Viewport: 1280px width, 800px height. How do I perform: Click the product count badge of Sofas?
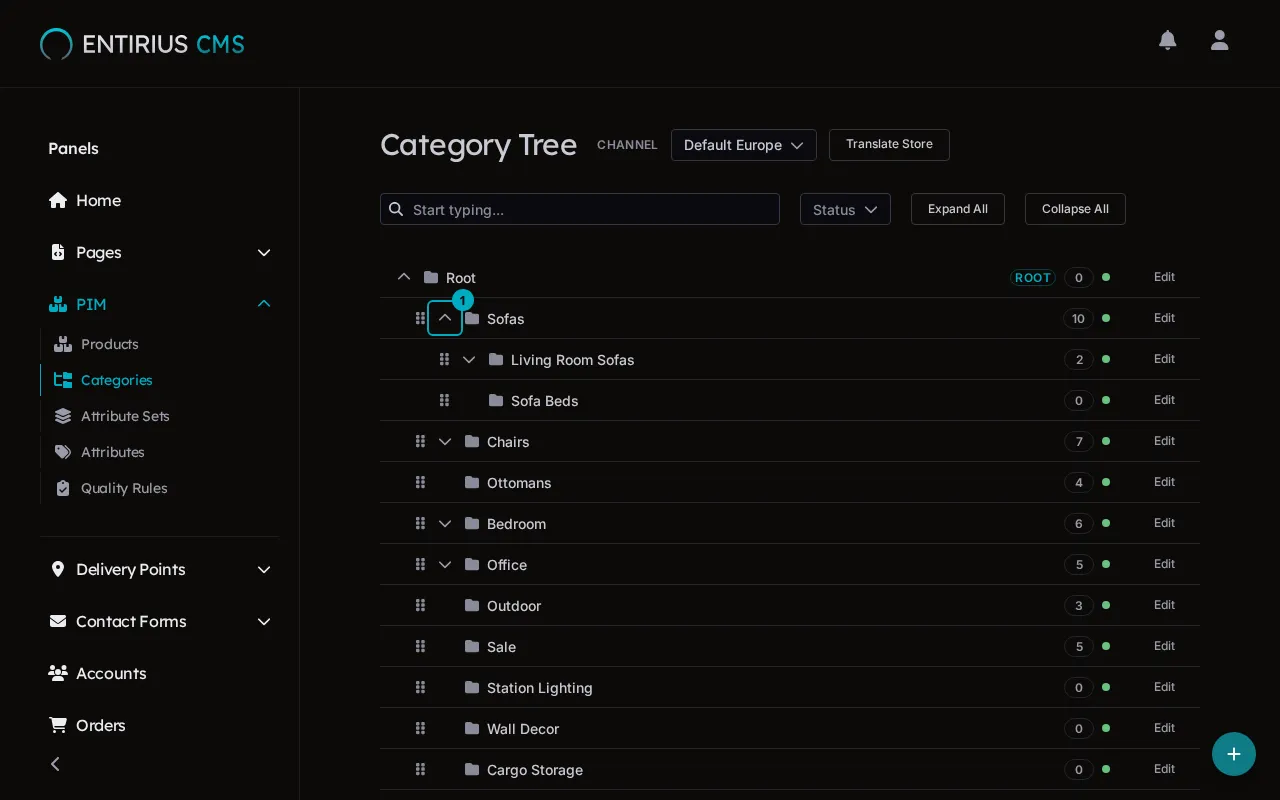(x=1078, y=318)
